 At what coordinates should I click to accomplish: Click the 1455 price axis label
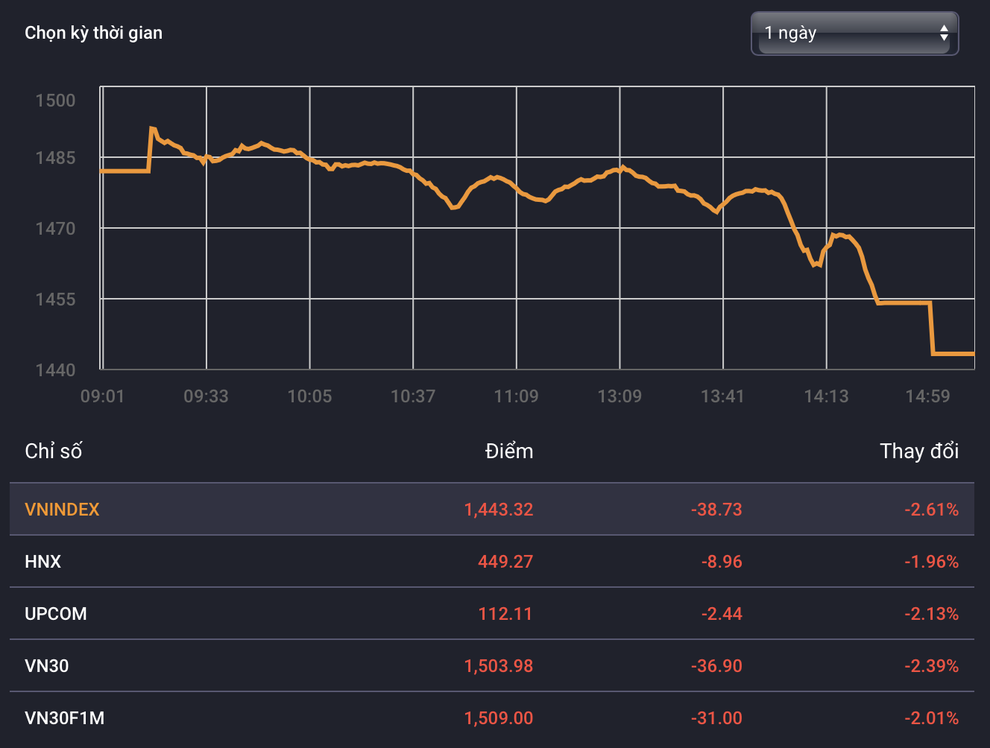[x=55, y=299]
